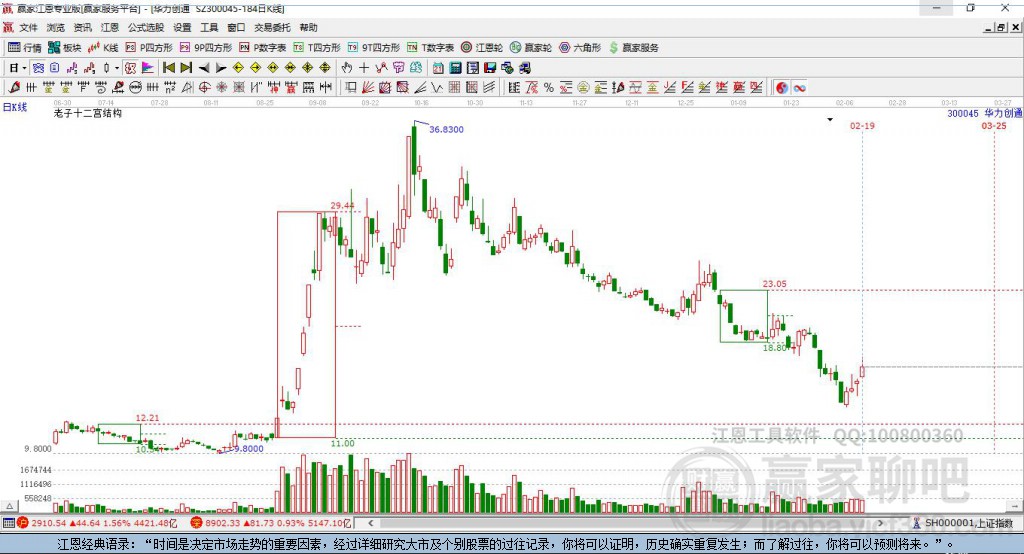
Task: Open the 工具 menu
Action: click(x=209, y=27)
